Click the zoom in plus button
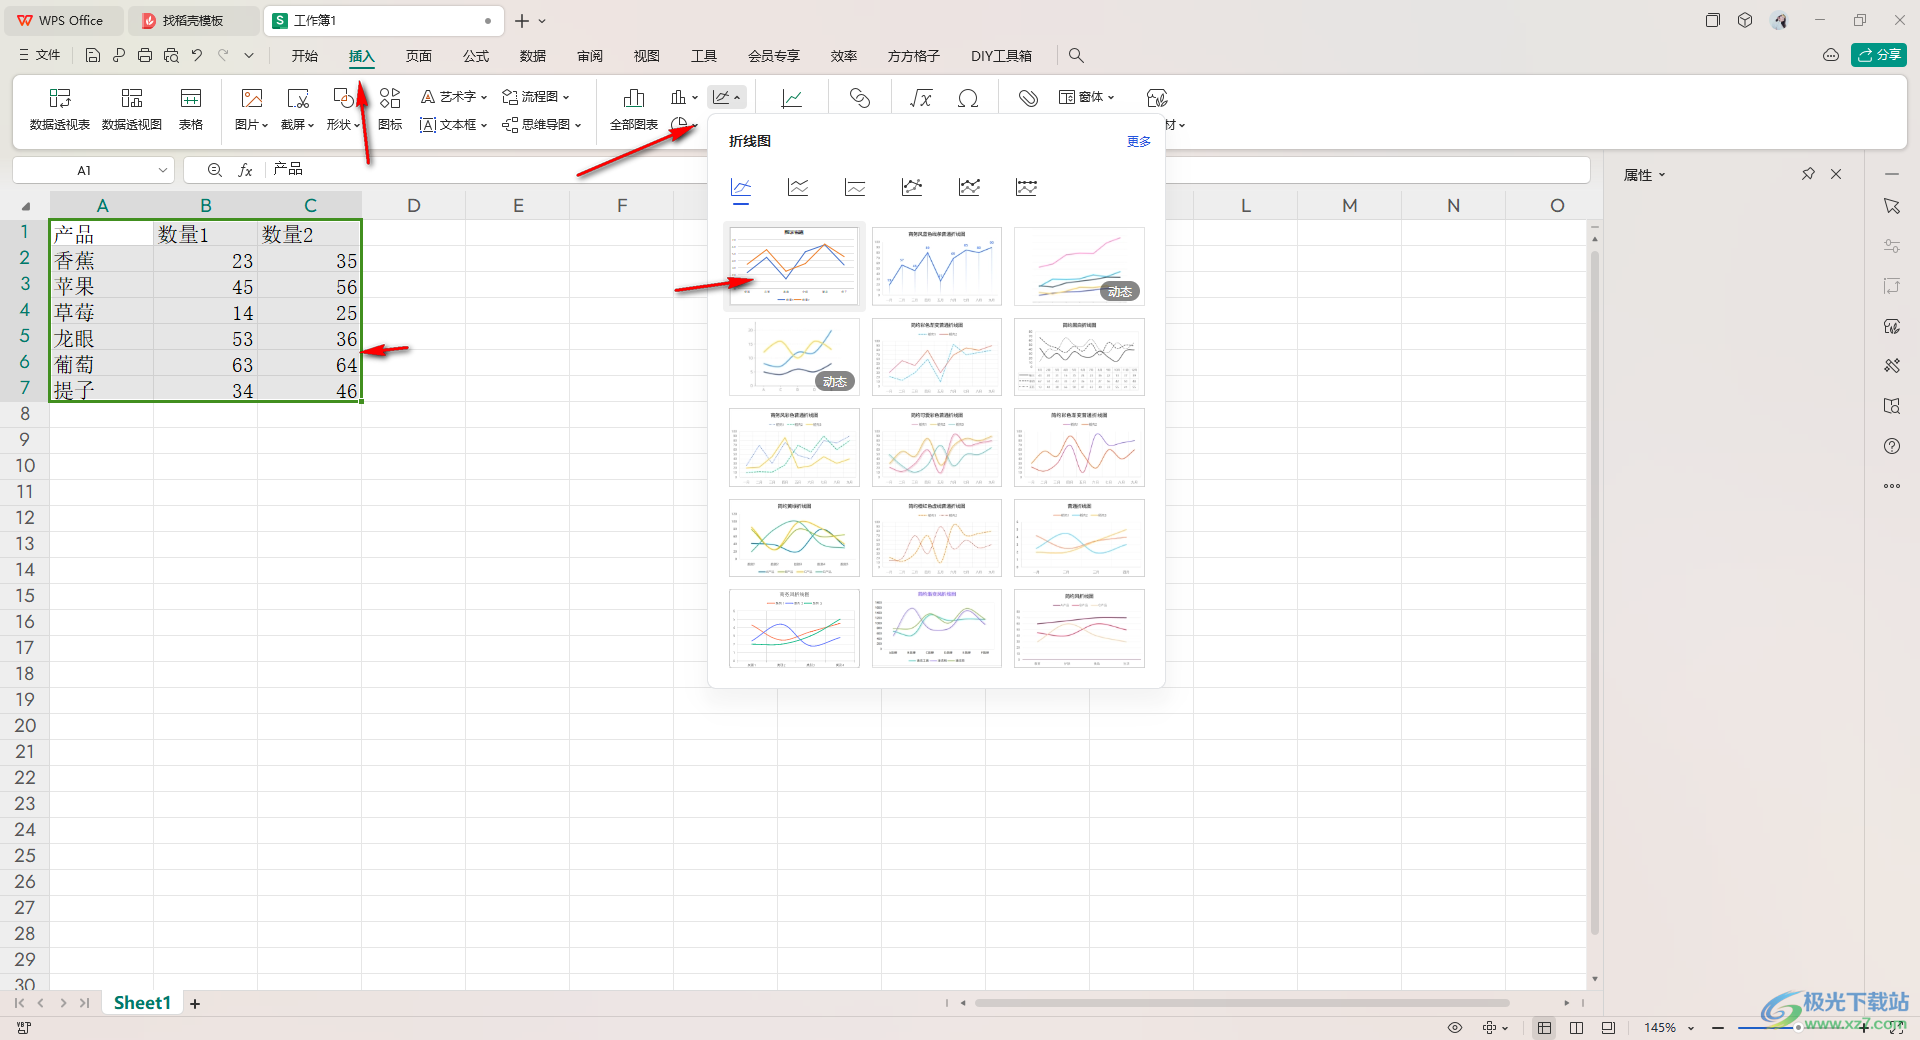The width and height of the screenshot is (1920, 1040). tap(1864, 1027)
